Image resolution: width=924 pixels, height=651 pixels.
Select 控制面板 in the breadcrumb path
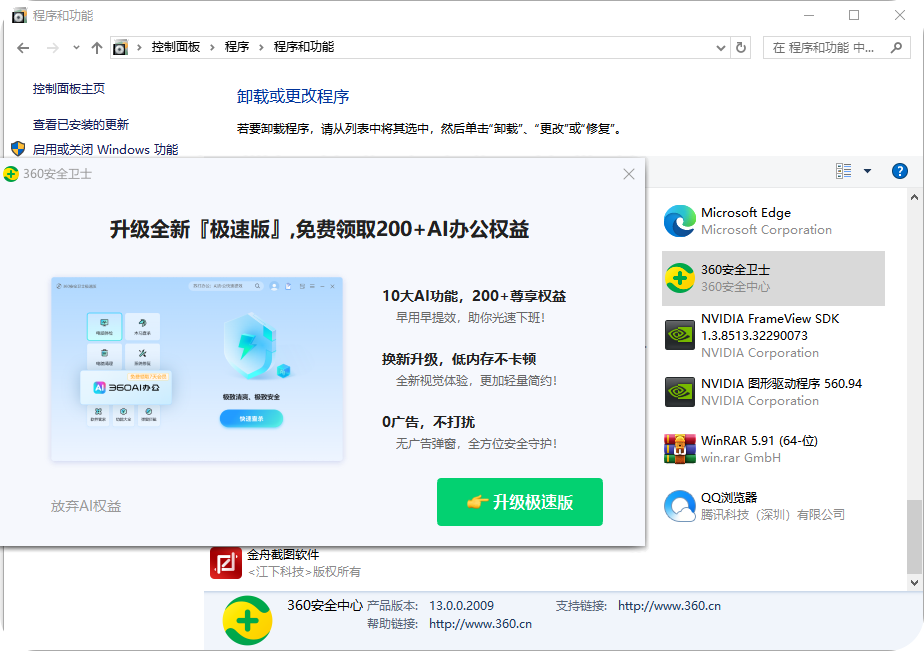tap(176, 47)
